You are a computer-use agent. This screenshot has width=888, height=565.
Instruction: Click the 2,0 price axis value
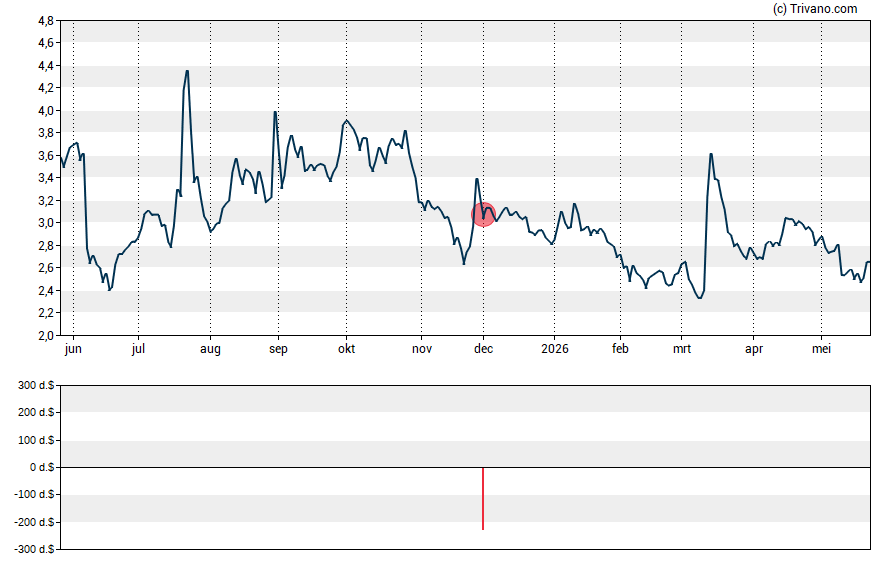coord(46,336)
